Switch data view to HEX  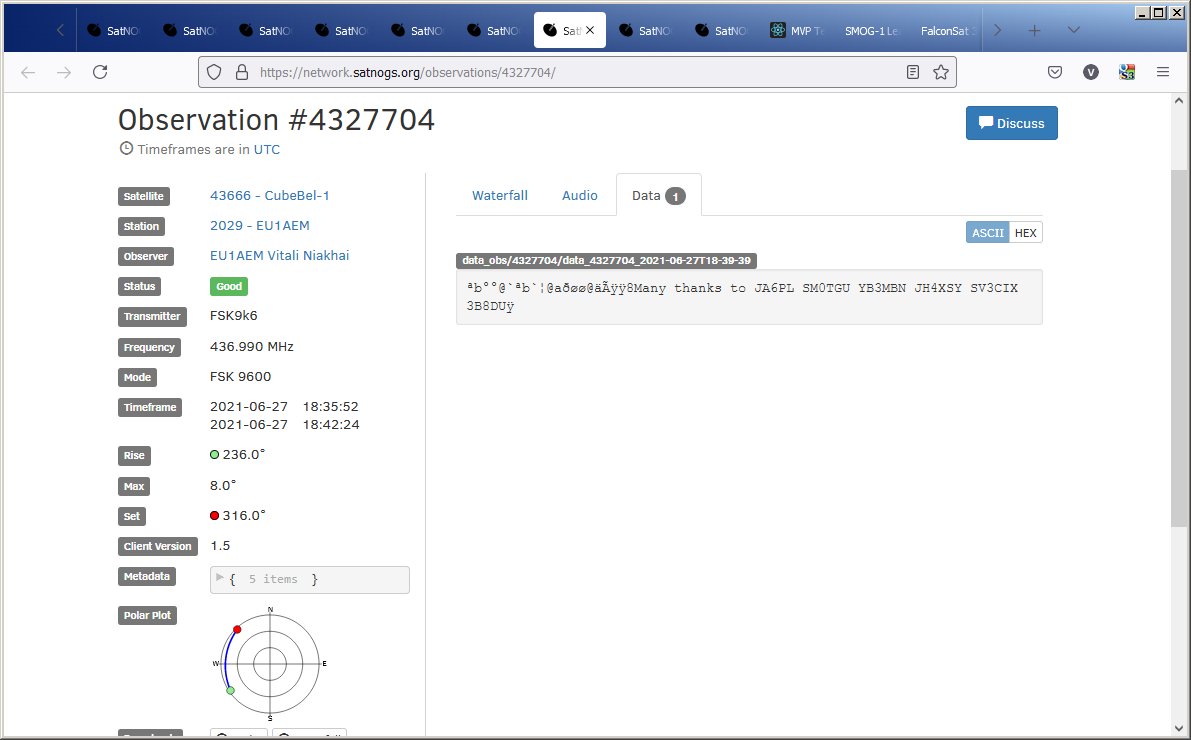pos(1025,232)
